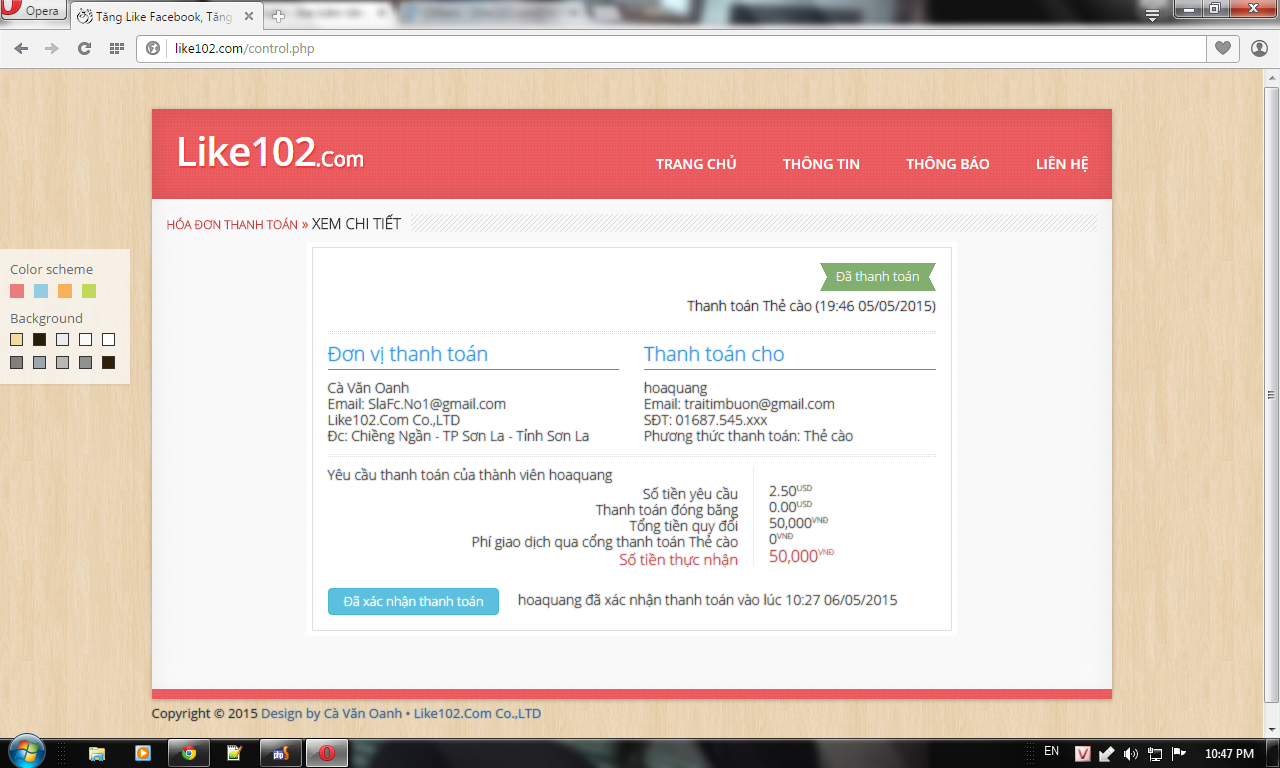
Task: Pick the pale yellow background swatch
Action: tap(17, 340)
